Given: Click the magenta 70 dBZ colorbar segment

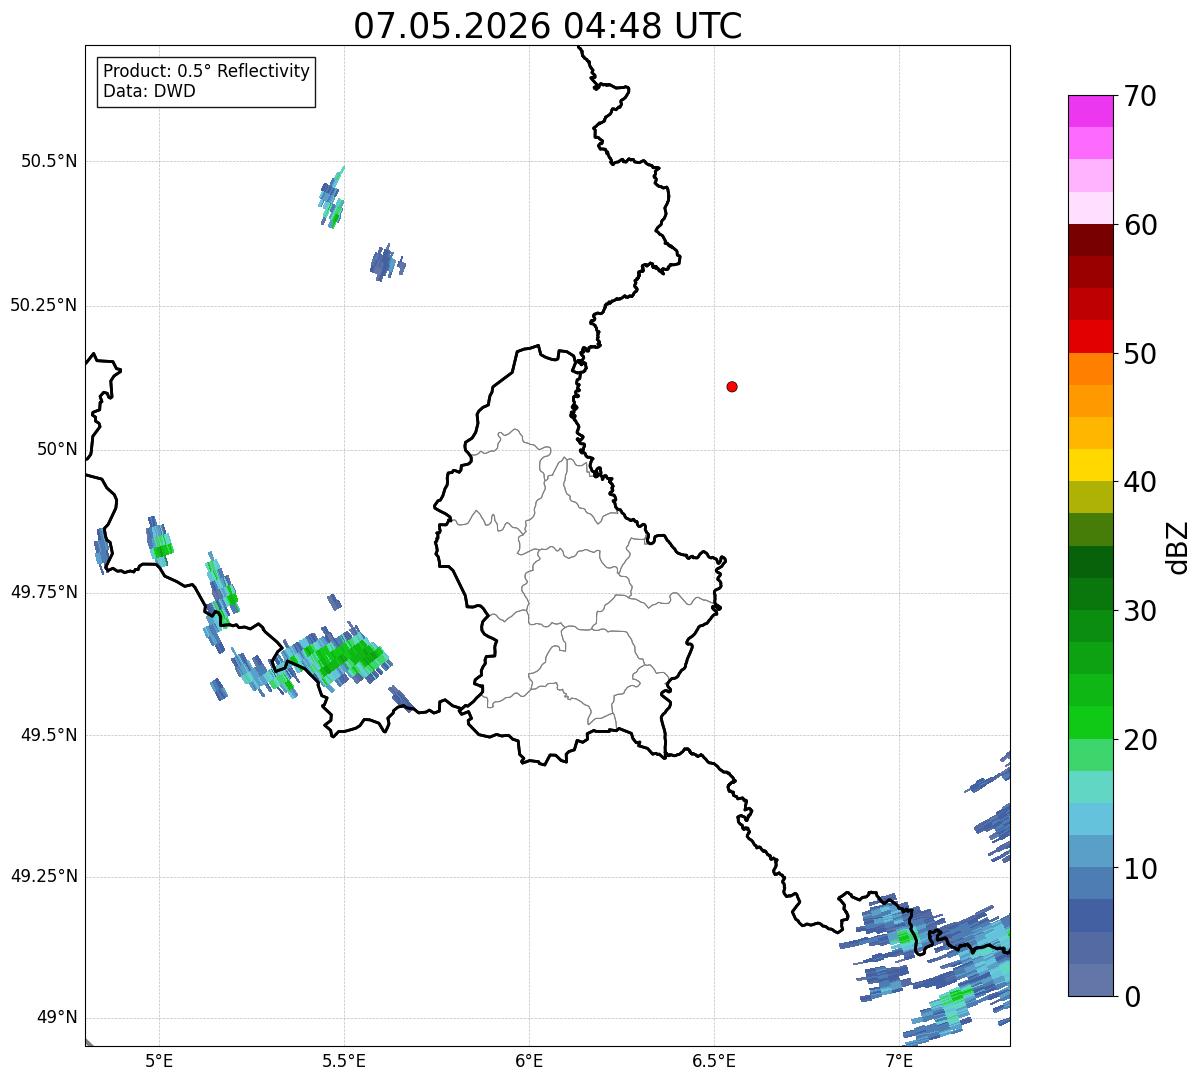Looking at the screenshot, I should [1090, 111].
